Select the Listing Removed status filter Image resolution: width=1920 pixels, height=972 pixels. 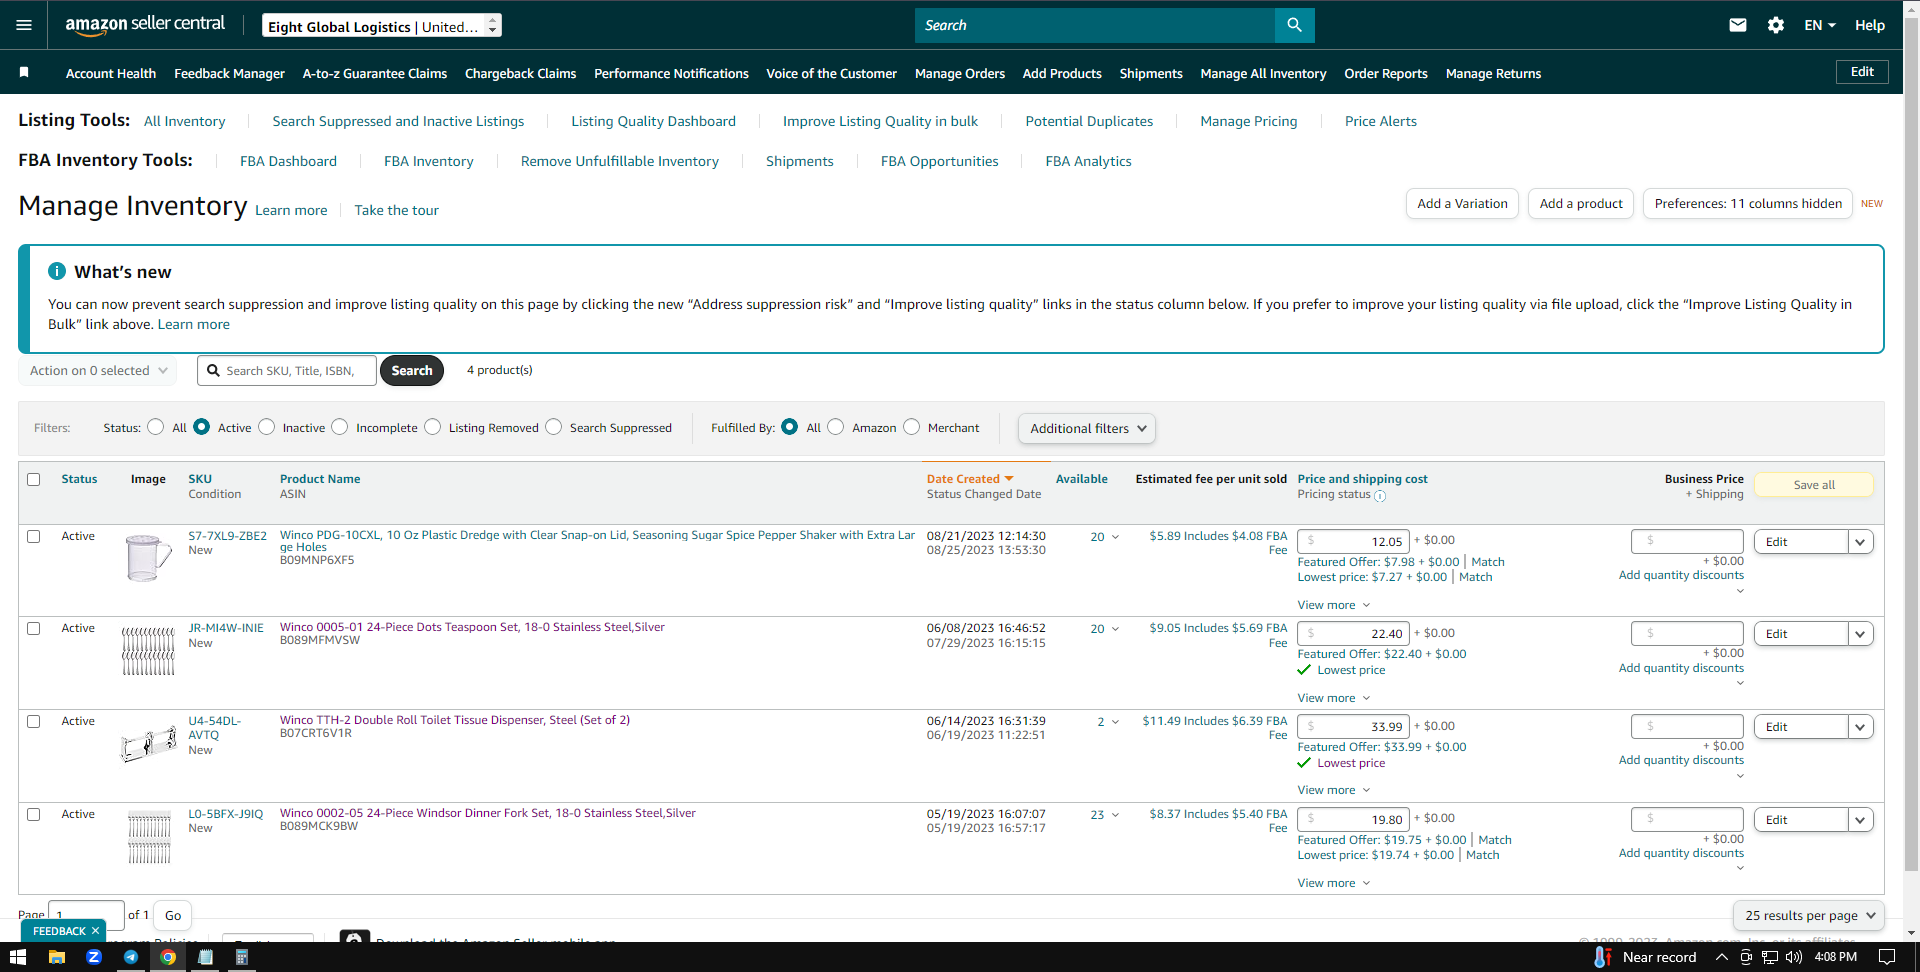[x=432, y=427]
